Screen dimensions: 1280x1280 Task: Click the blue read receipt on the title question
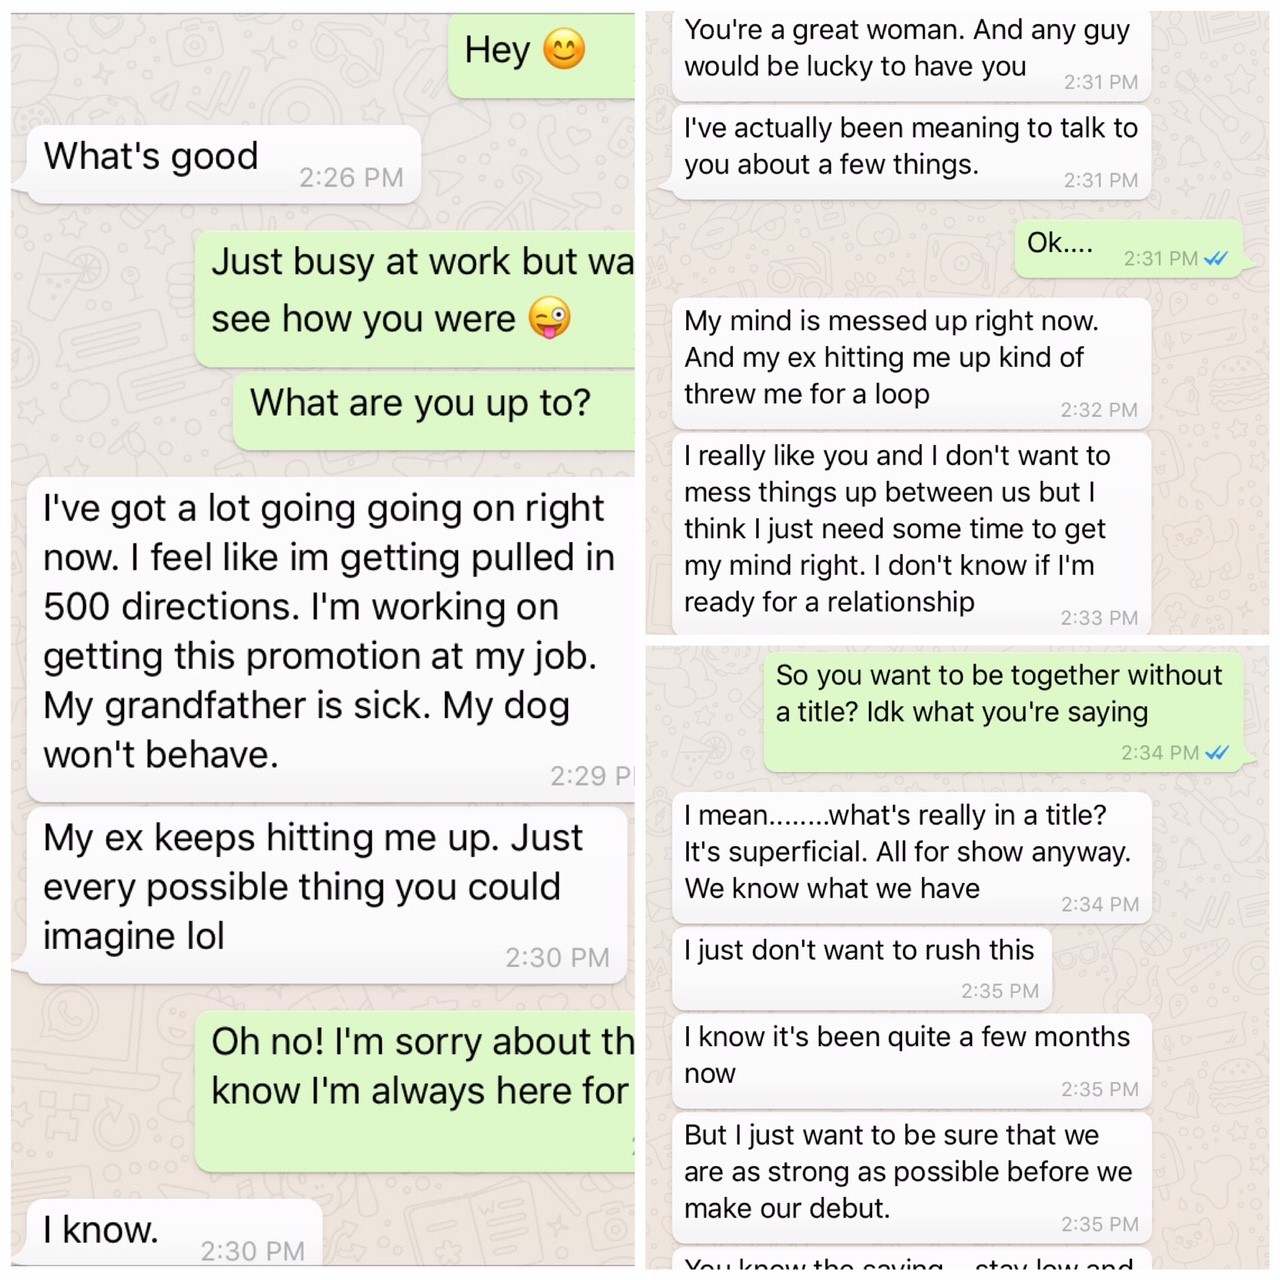tap(1216, 753)
